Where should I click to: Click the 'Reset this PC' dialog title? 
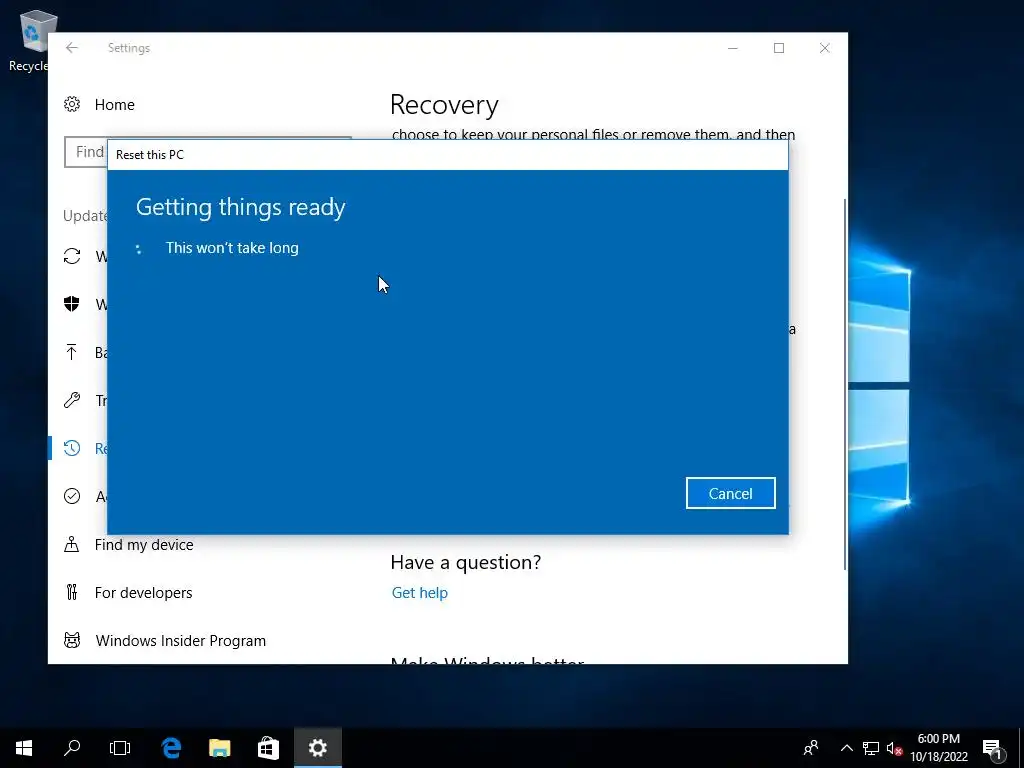pos(150,155)
